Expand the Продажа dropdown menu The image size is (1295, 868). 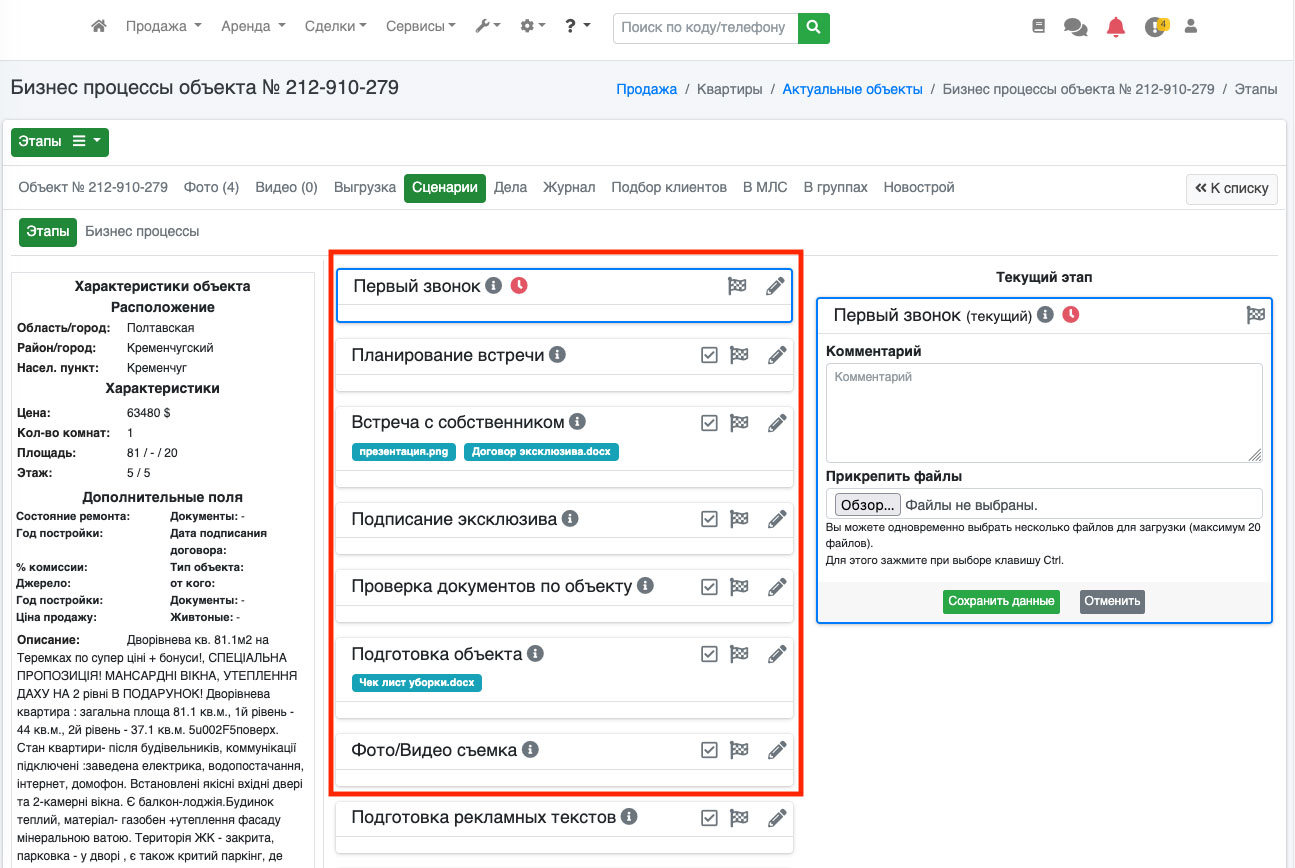(x=163, y=27)
